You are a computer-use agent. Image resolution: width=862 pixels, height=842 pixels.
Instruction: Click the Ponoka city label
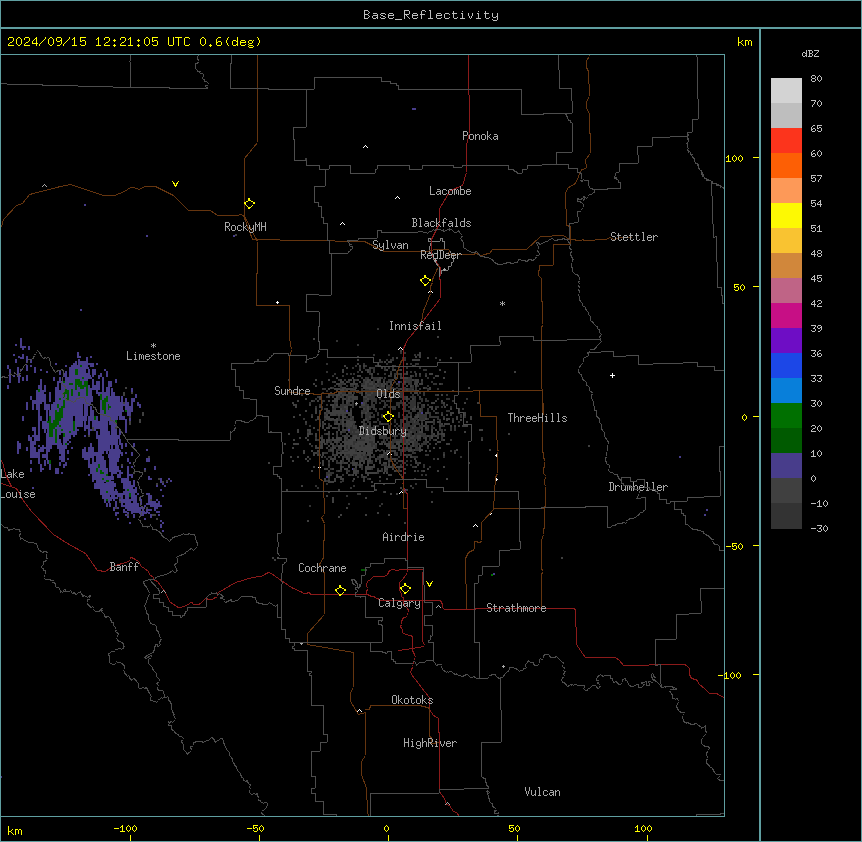(480, 136)
